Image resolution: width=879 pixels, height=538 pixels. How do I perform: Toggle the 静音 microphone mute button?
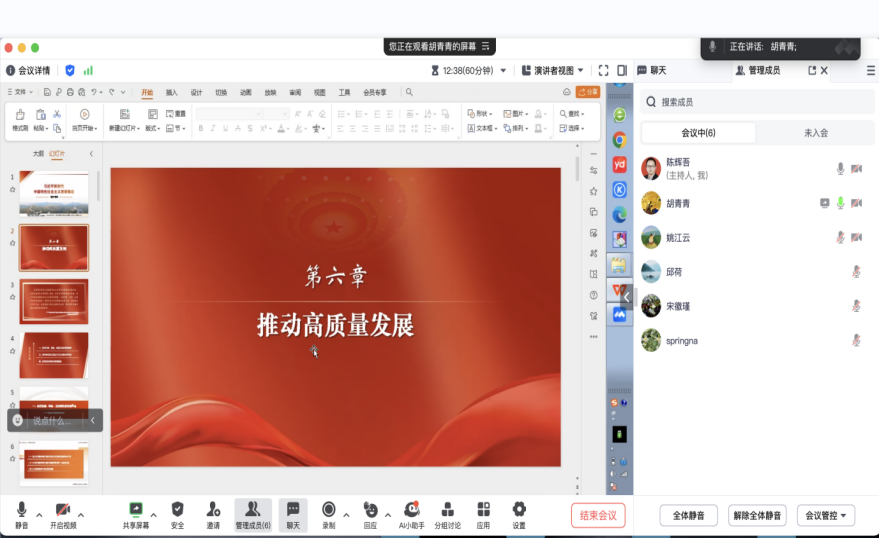click(x=21, y=511)
